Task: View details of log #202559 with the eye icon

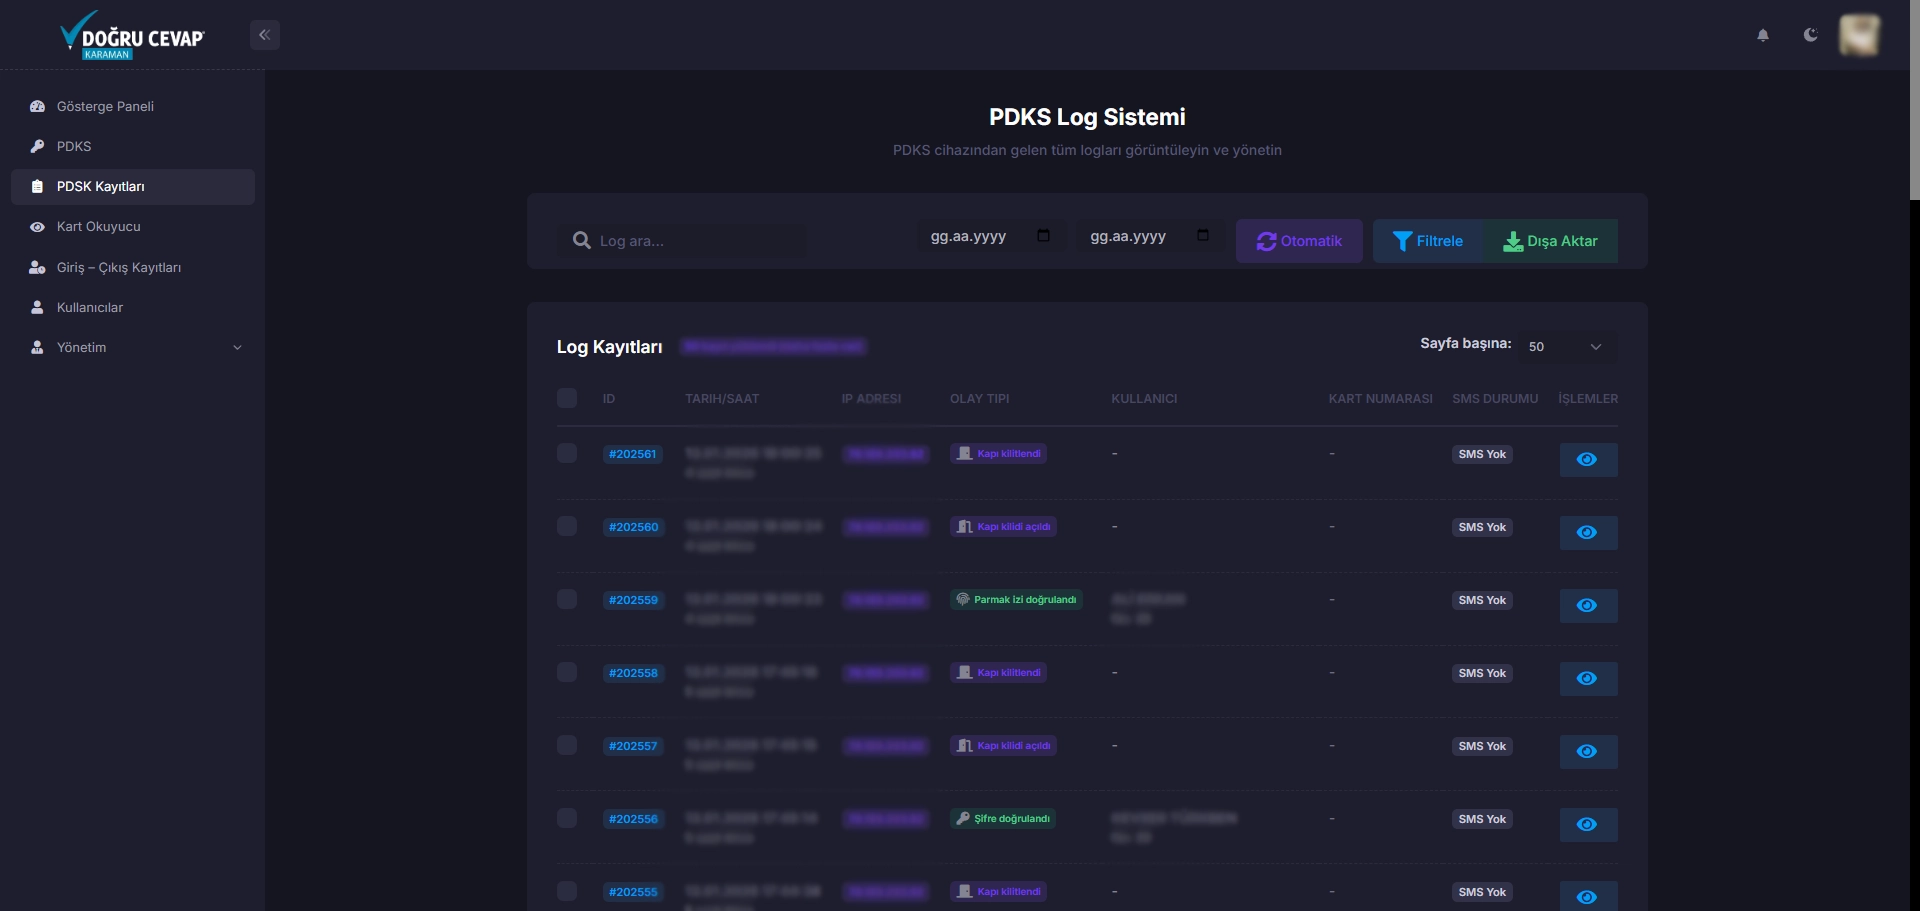Action: click(1587, 606)
